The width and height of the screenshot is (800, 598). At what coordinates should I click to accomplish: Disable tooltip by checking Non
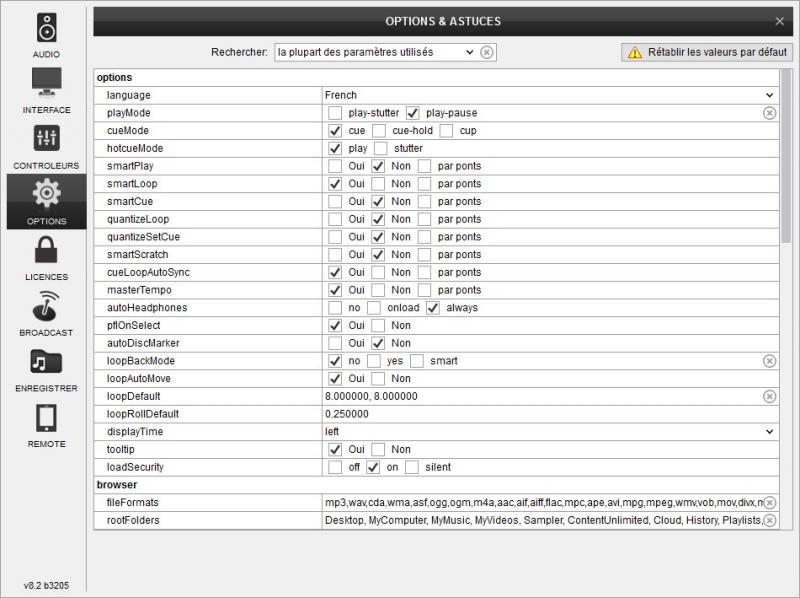378,450
